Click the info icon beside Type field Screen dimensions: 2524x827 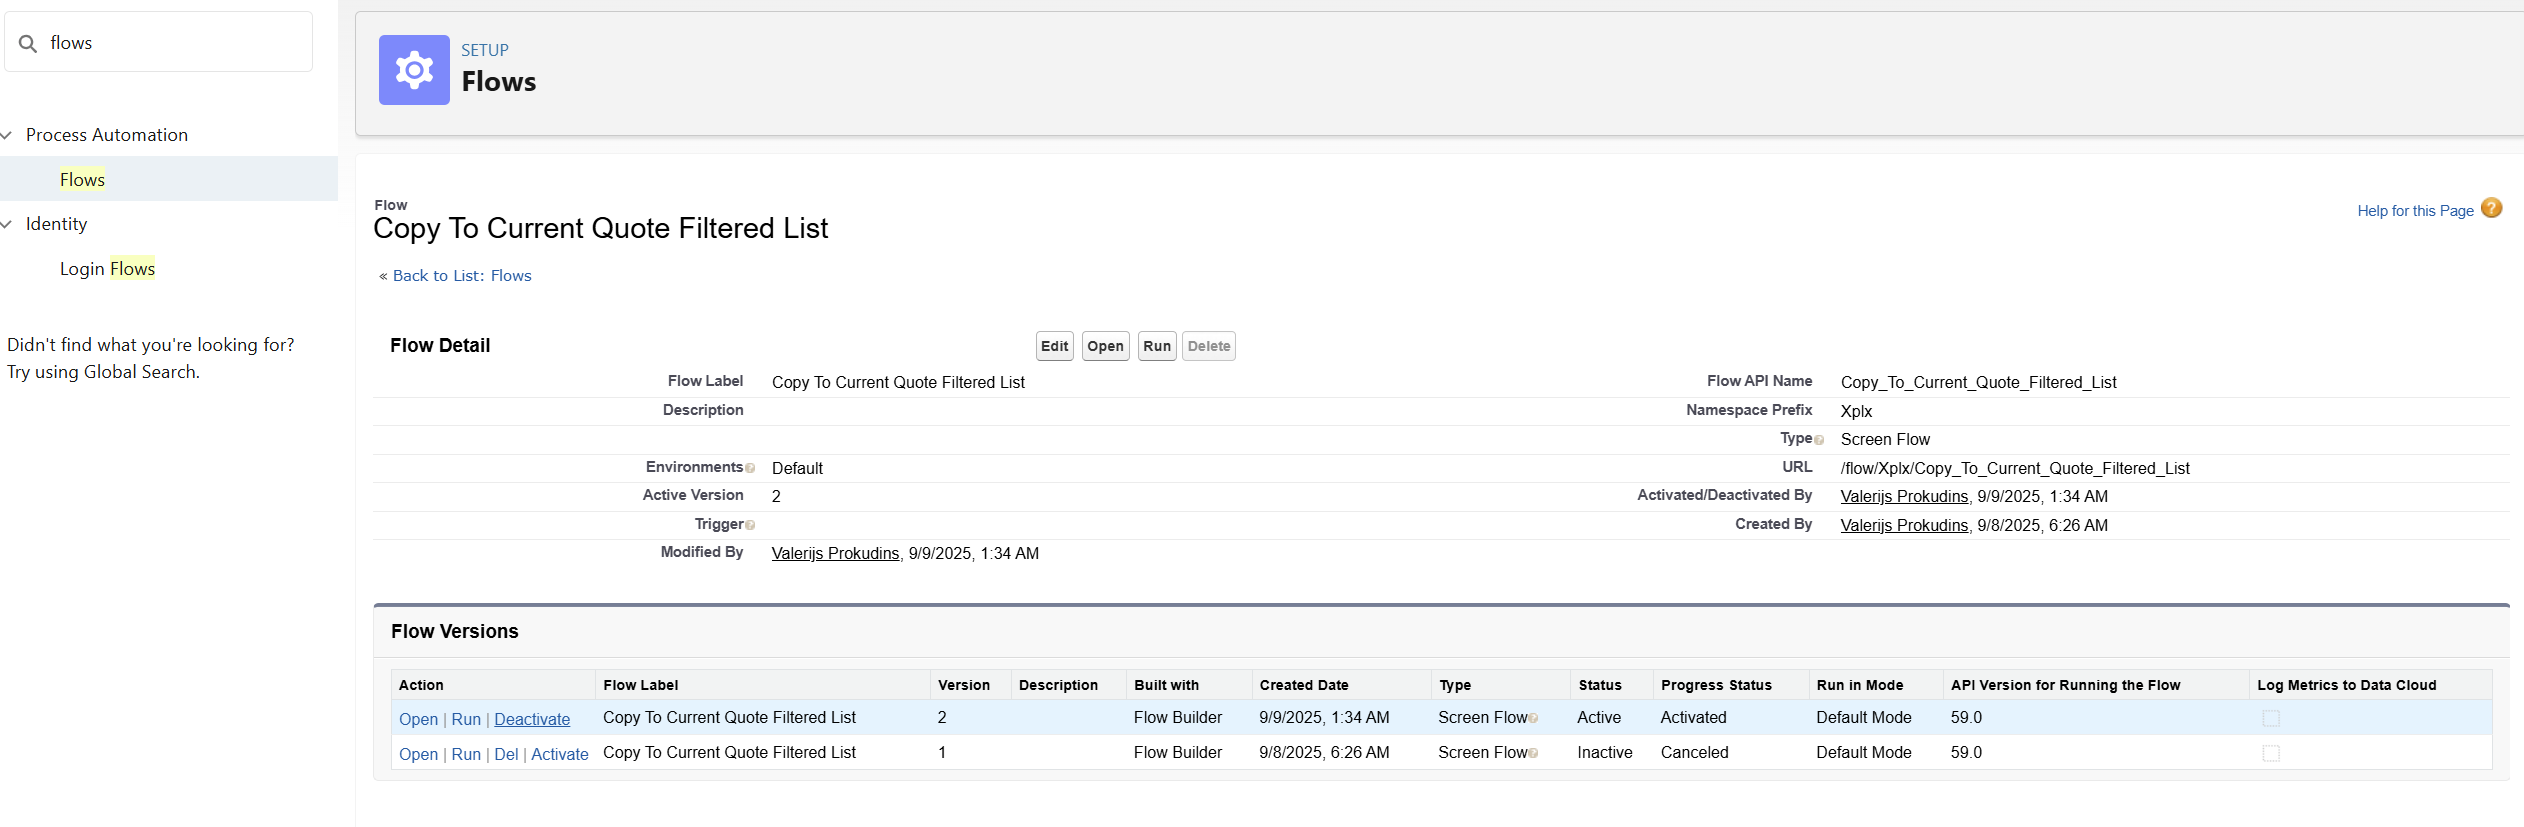coord(1819,440)
